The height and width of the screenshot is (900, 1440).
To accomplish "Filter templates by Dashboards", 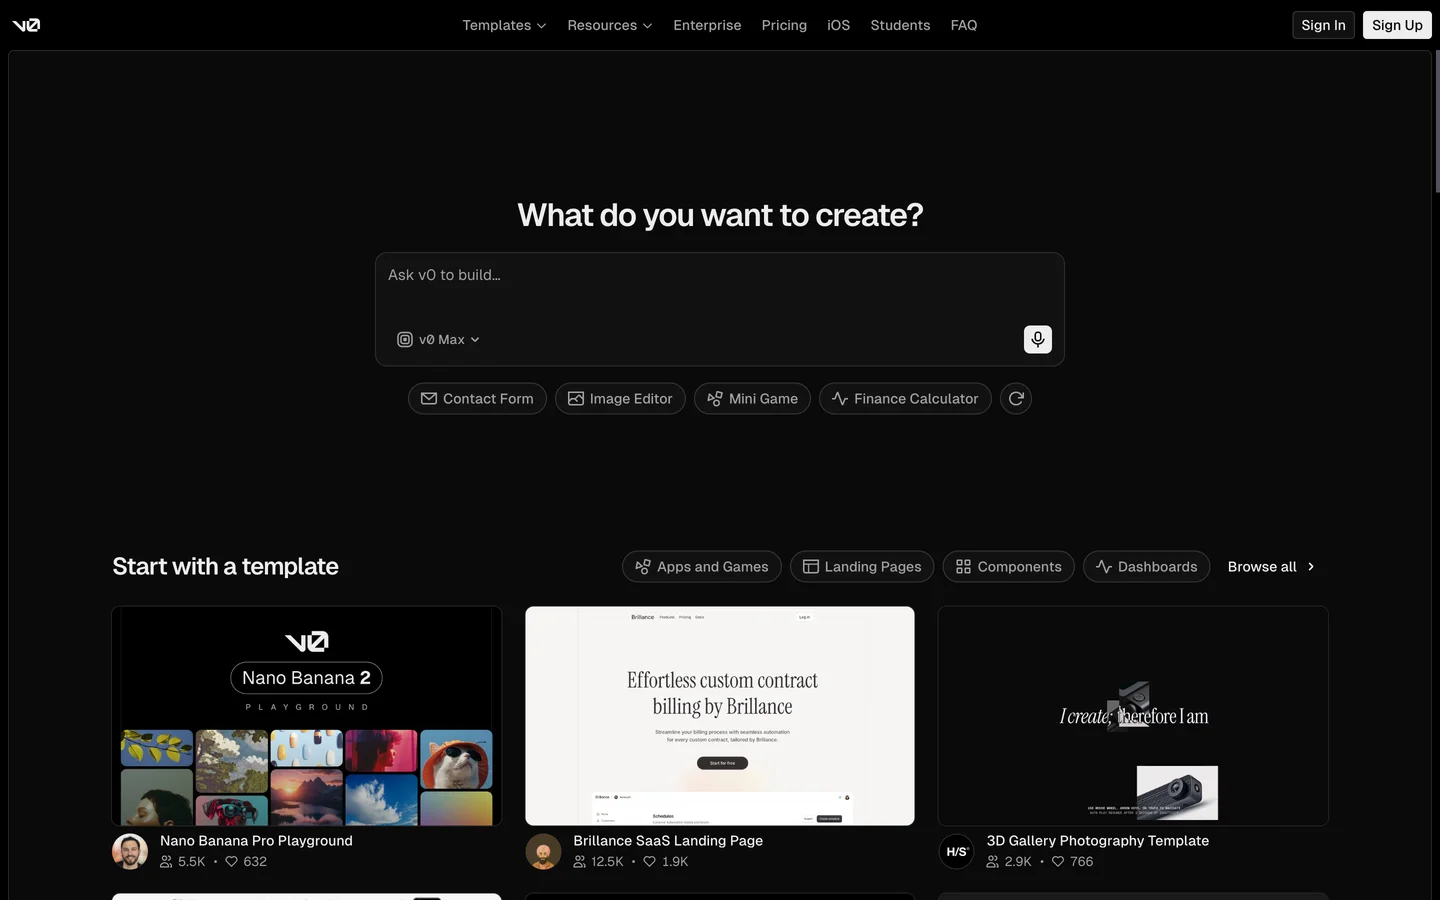I will tap(1146, 567).
